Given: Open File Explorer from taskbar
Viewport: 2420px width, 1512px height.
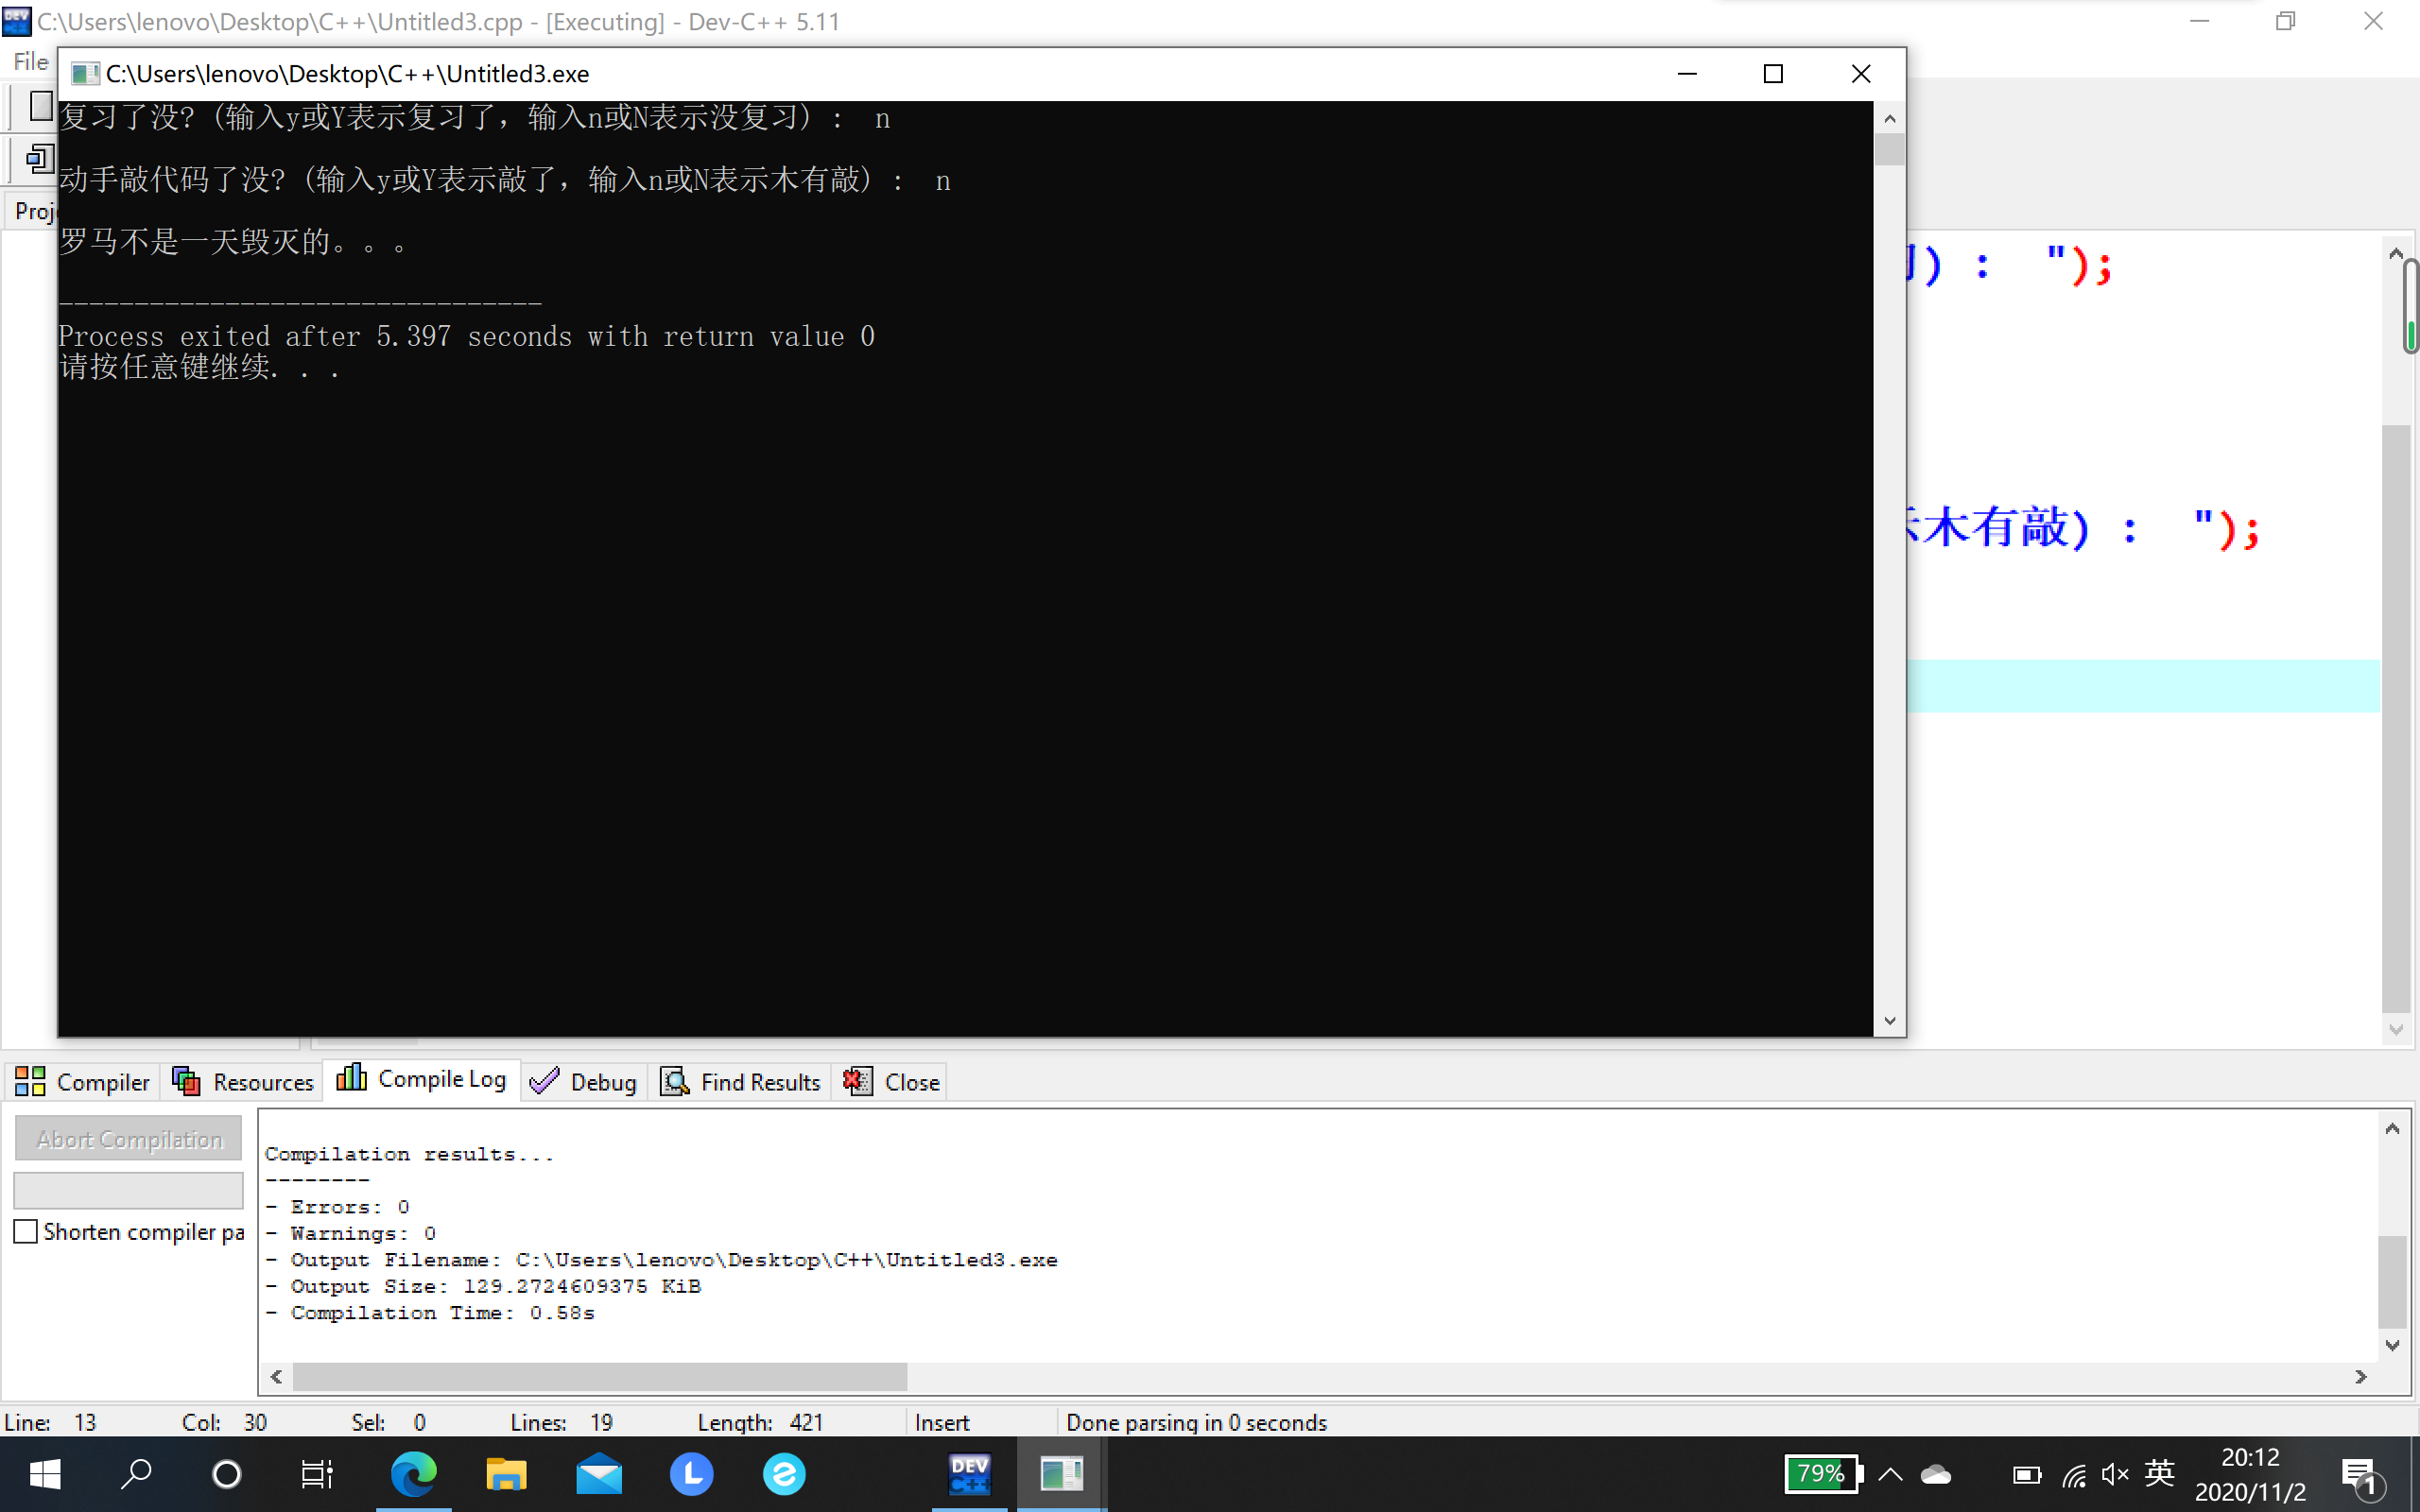Looking at the screenshot, I should [506, 1474].
